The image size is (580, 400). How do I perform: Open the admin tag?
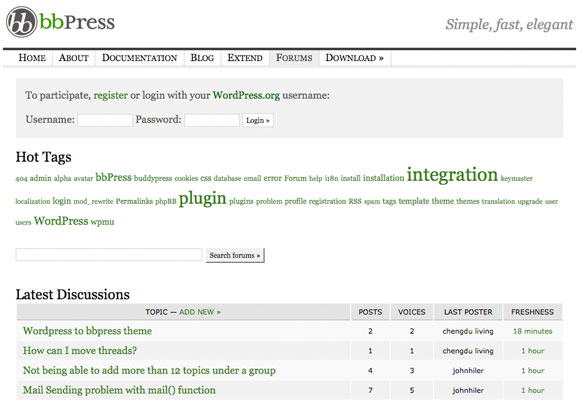40,178
